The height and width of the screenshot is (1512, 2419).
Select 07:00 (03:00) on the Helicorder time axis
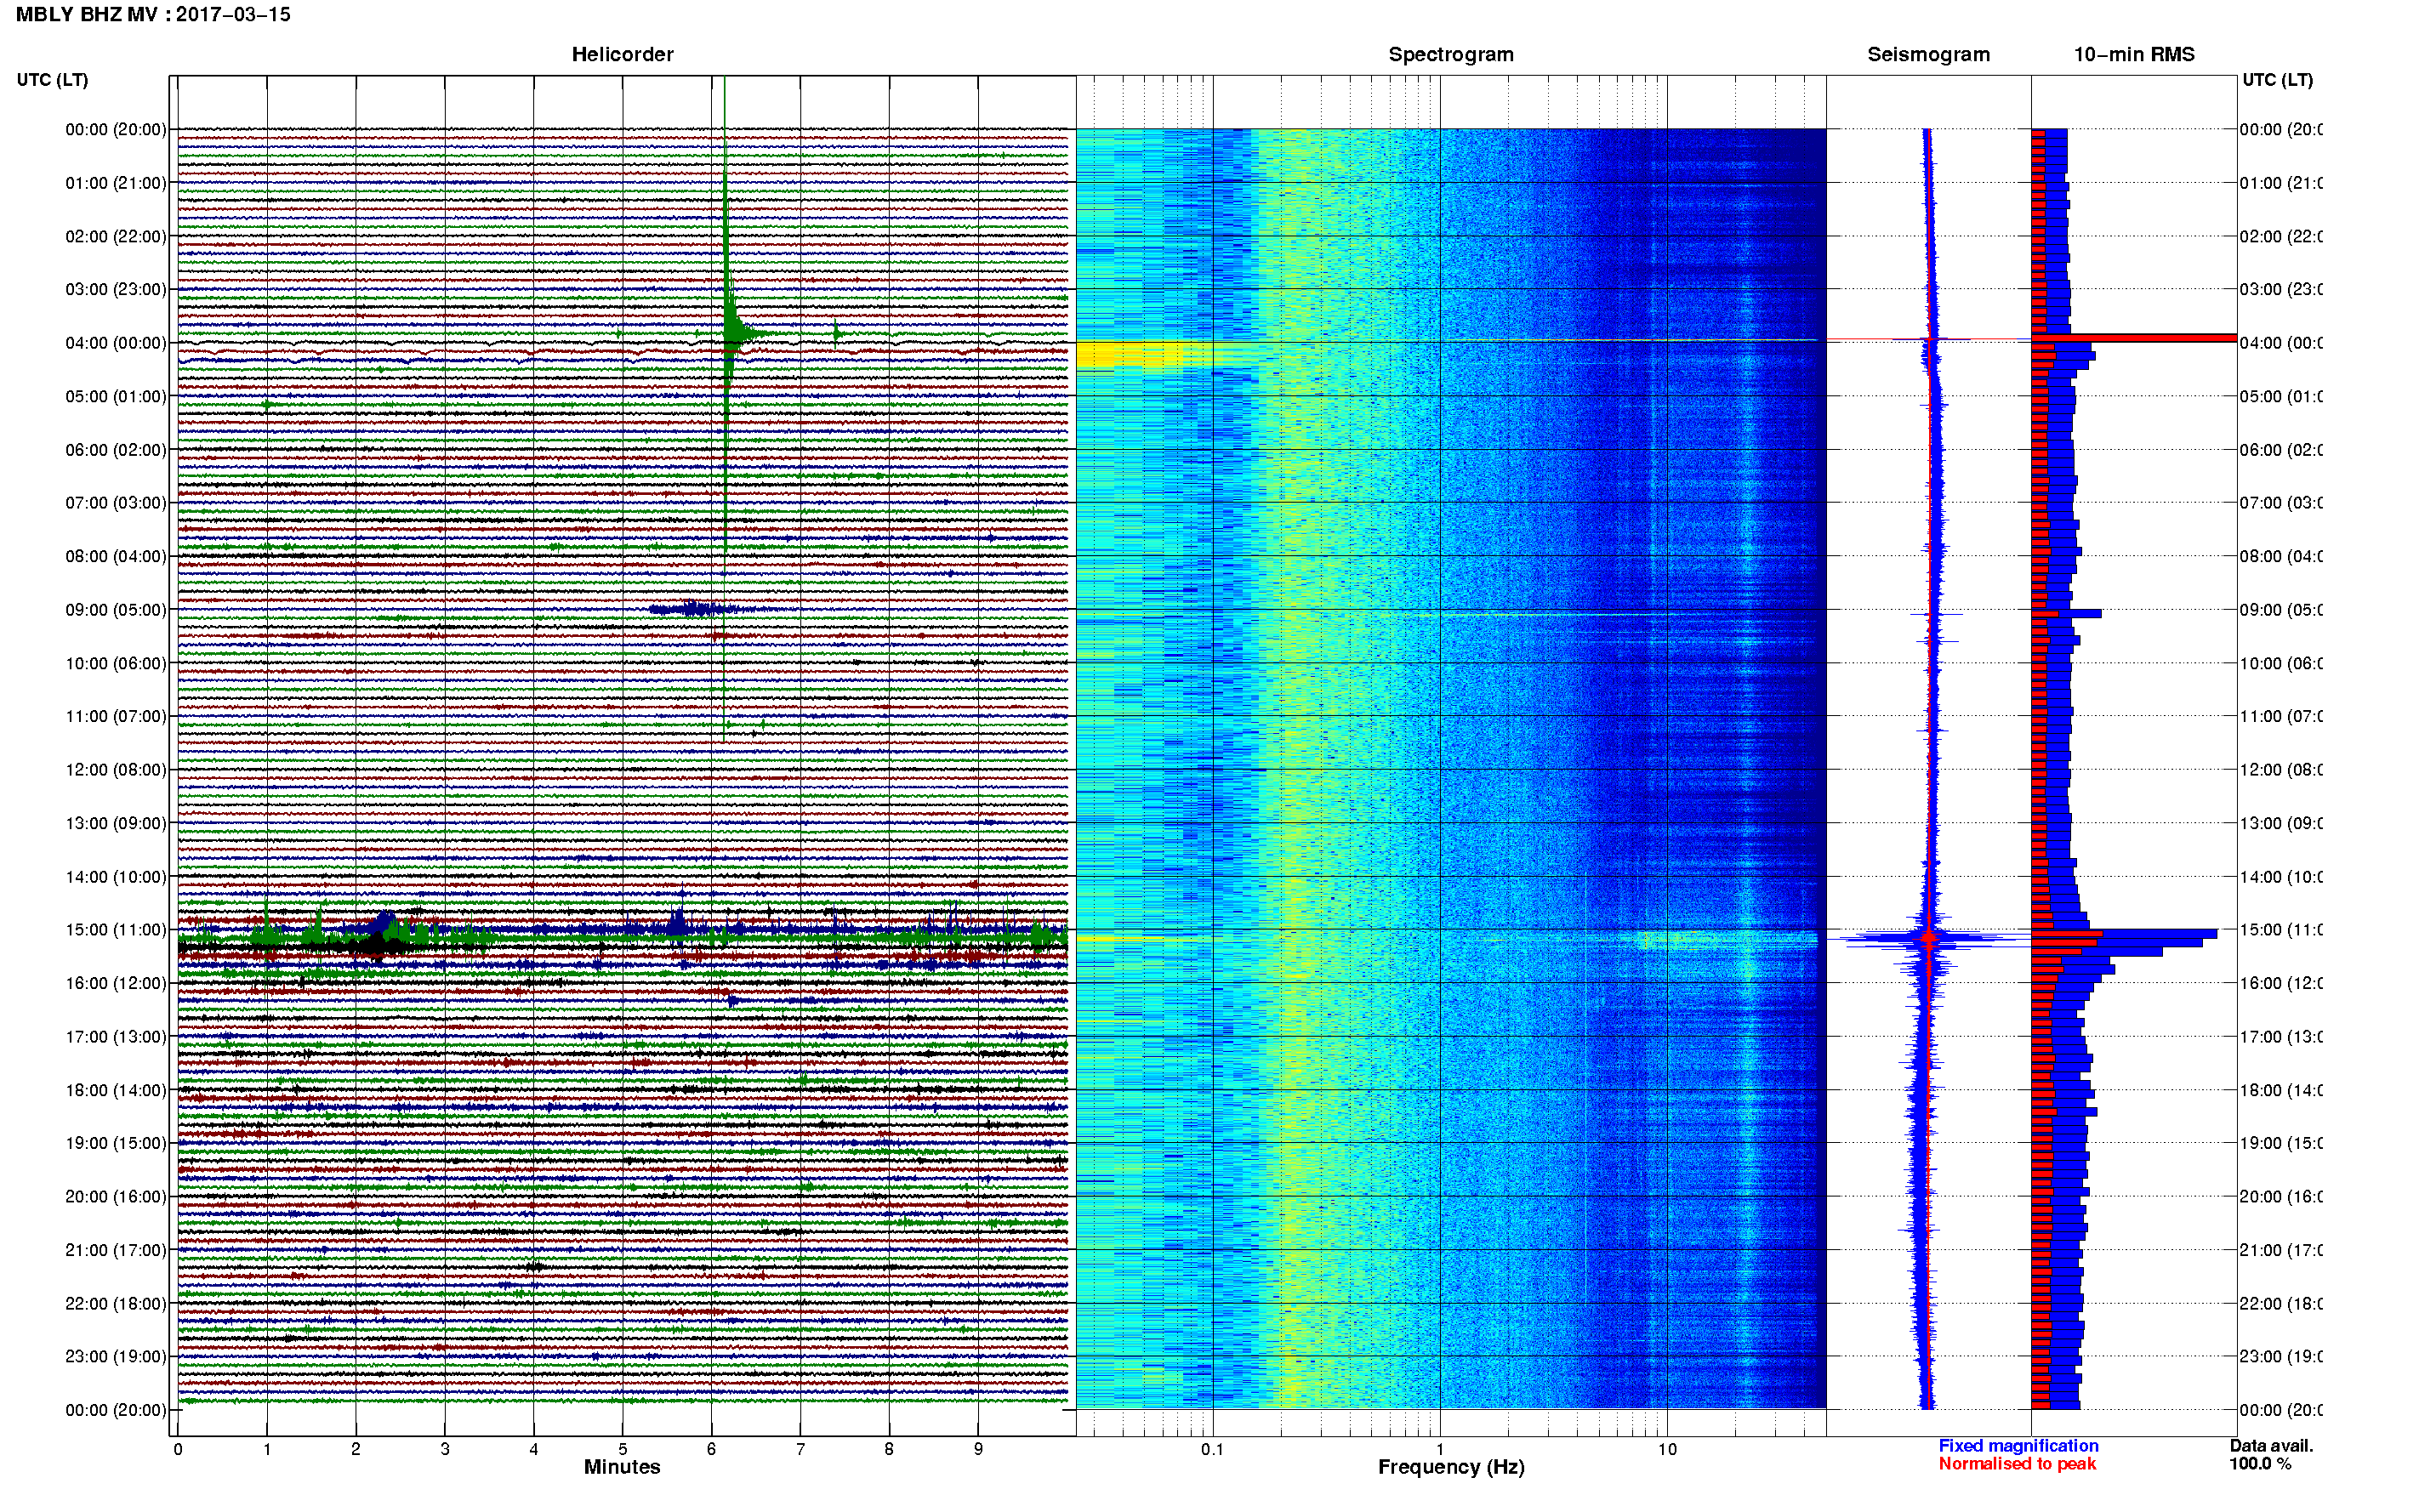(x=116, y=503)
